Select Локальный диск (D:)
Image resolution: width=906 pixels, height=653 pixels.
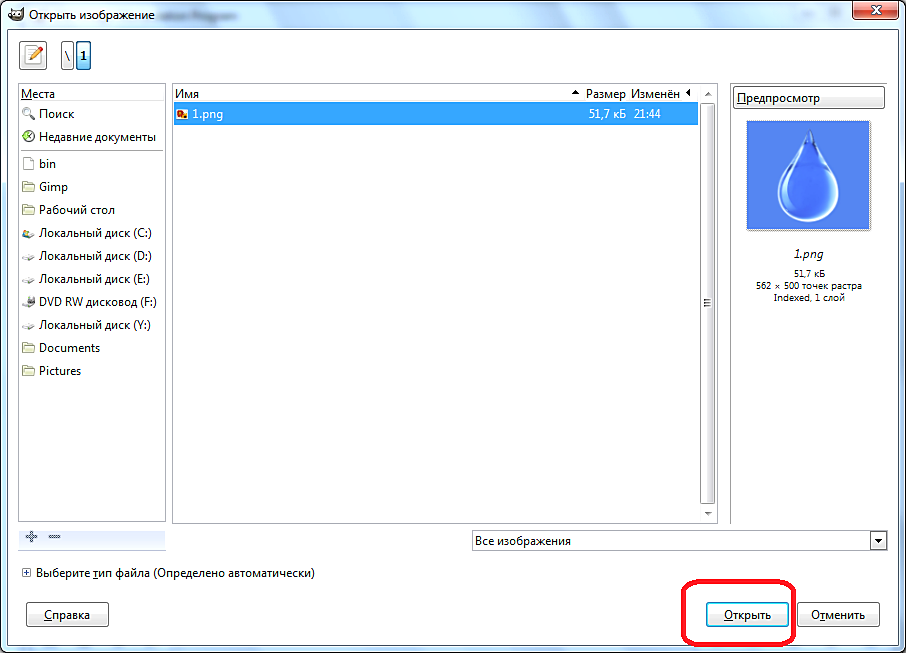[92, 256]
